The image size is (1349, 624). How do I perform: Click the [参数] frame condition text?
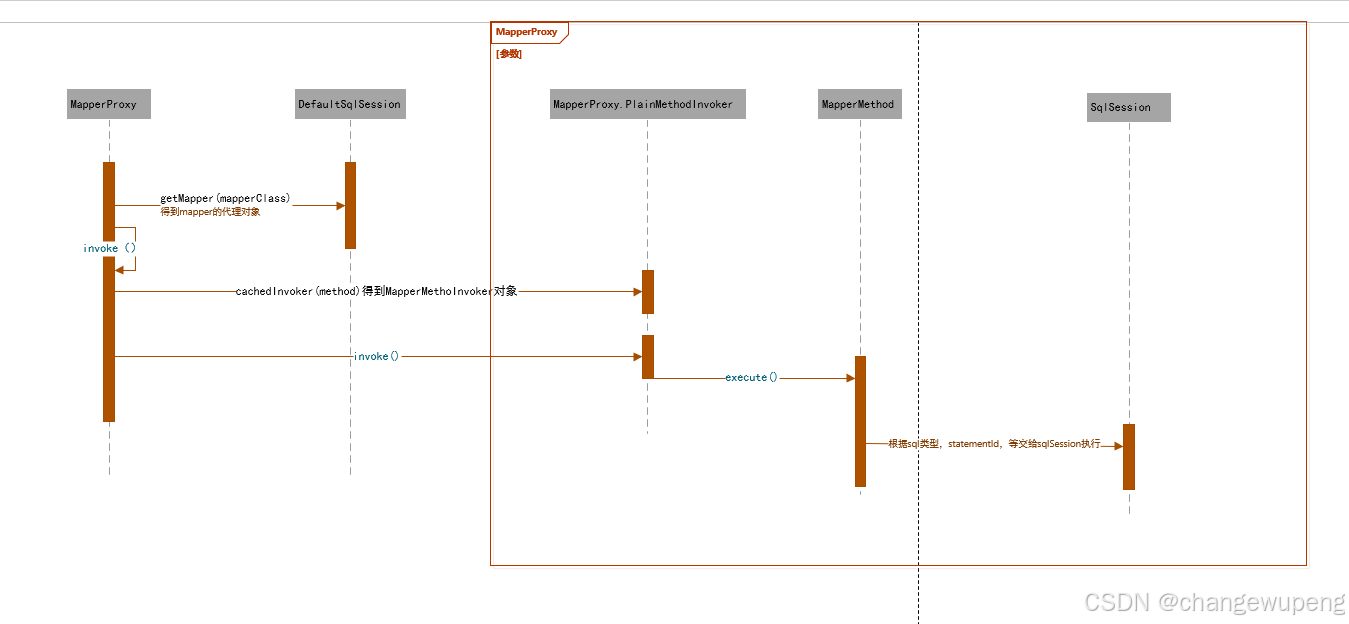tap(509, 54)
